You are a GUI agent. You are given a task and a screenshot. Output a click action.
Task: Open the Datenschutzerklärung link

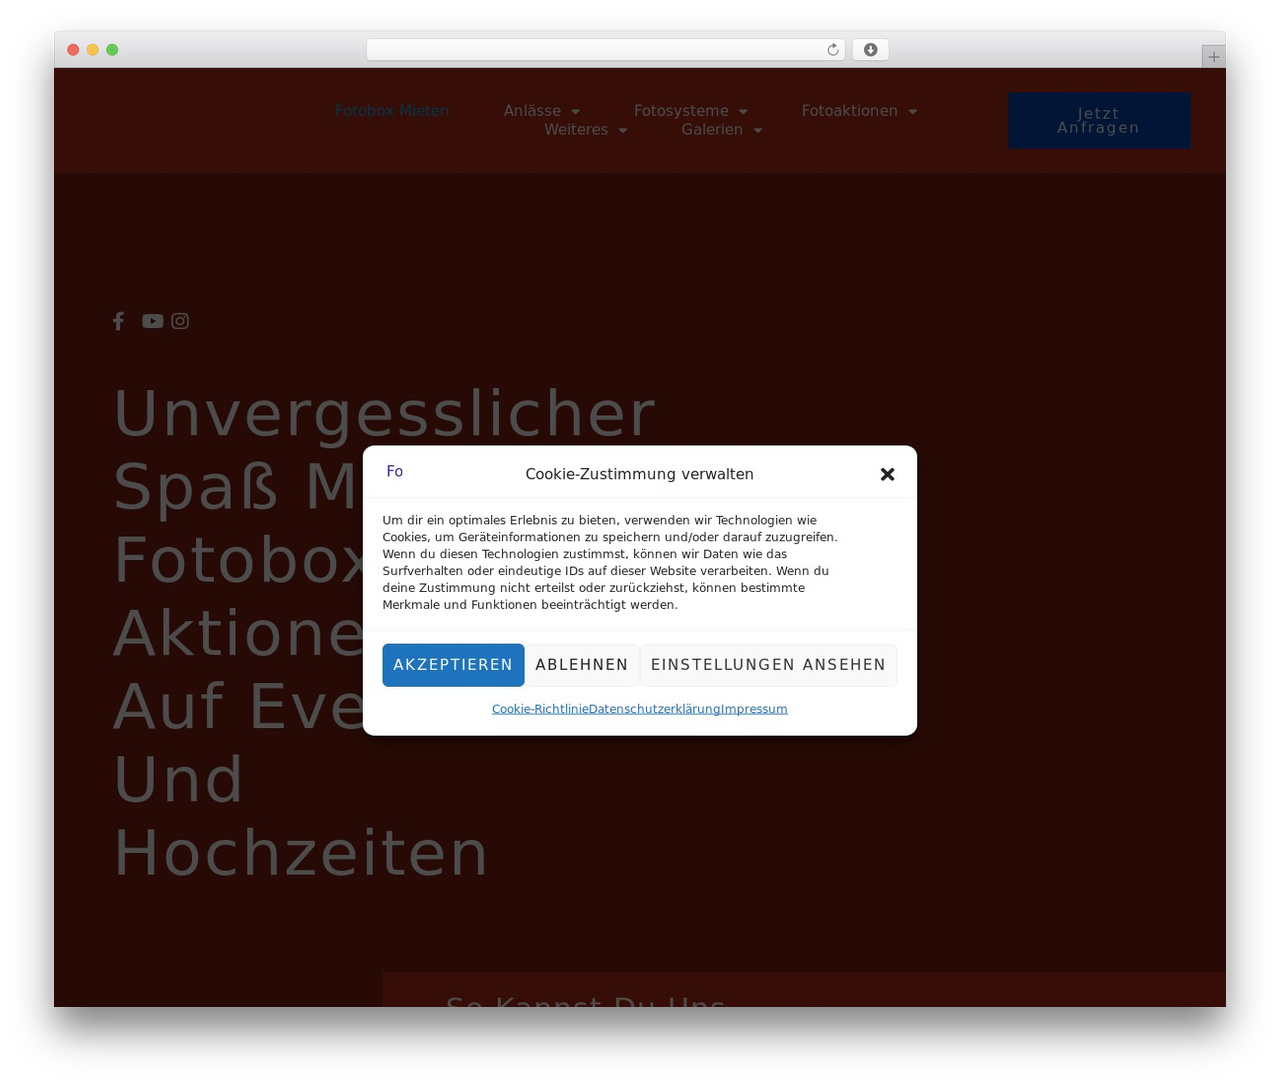[x=654, y=709]
